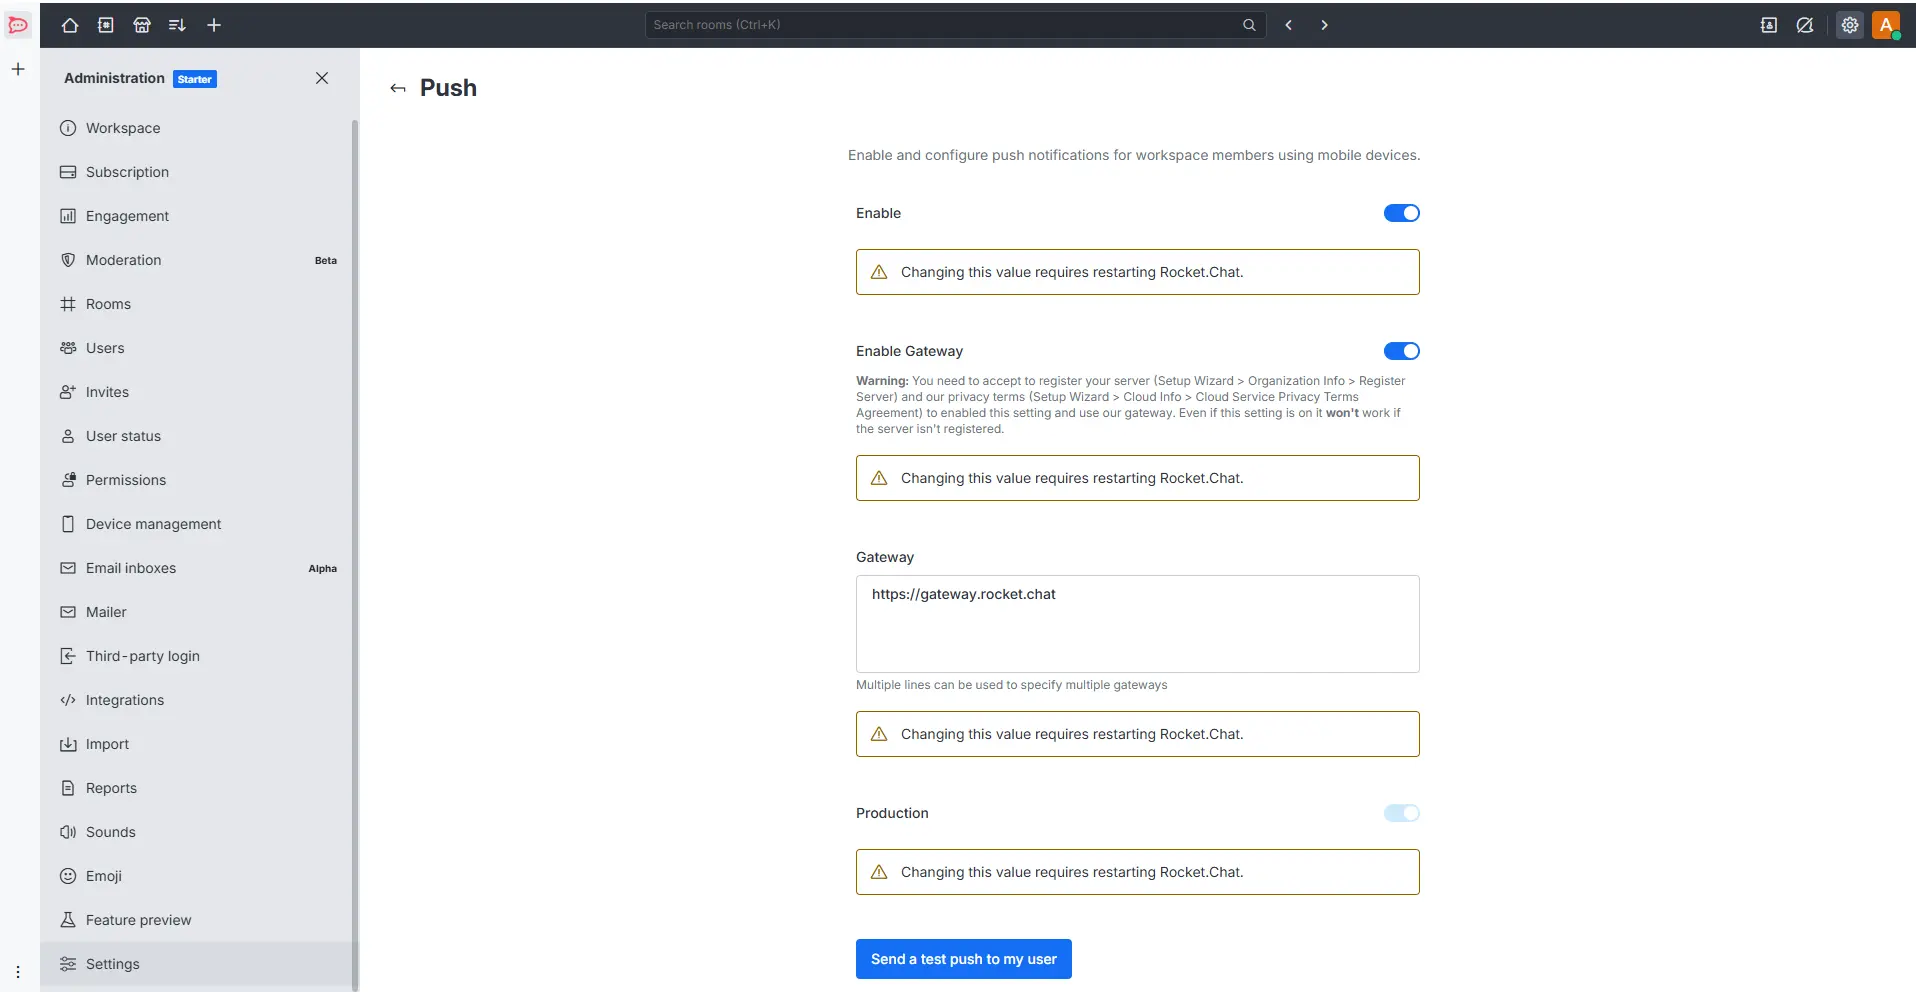Click the admin sidebar scrollbar
Viewport: 1916px width, 992px height.
click(x=355, y=555)
